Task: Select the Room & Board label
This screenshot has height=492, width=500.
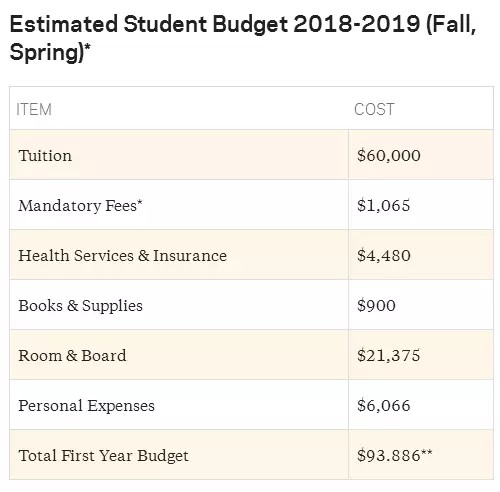Action: pos(72,356)
